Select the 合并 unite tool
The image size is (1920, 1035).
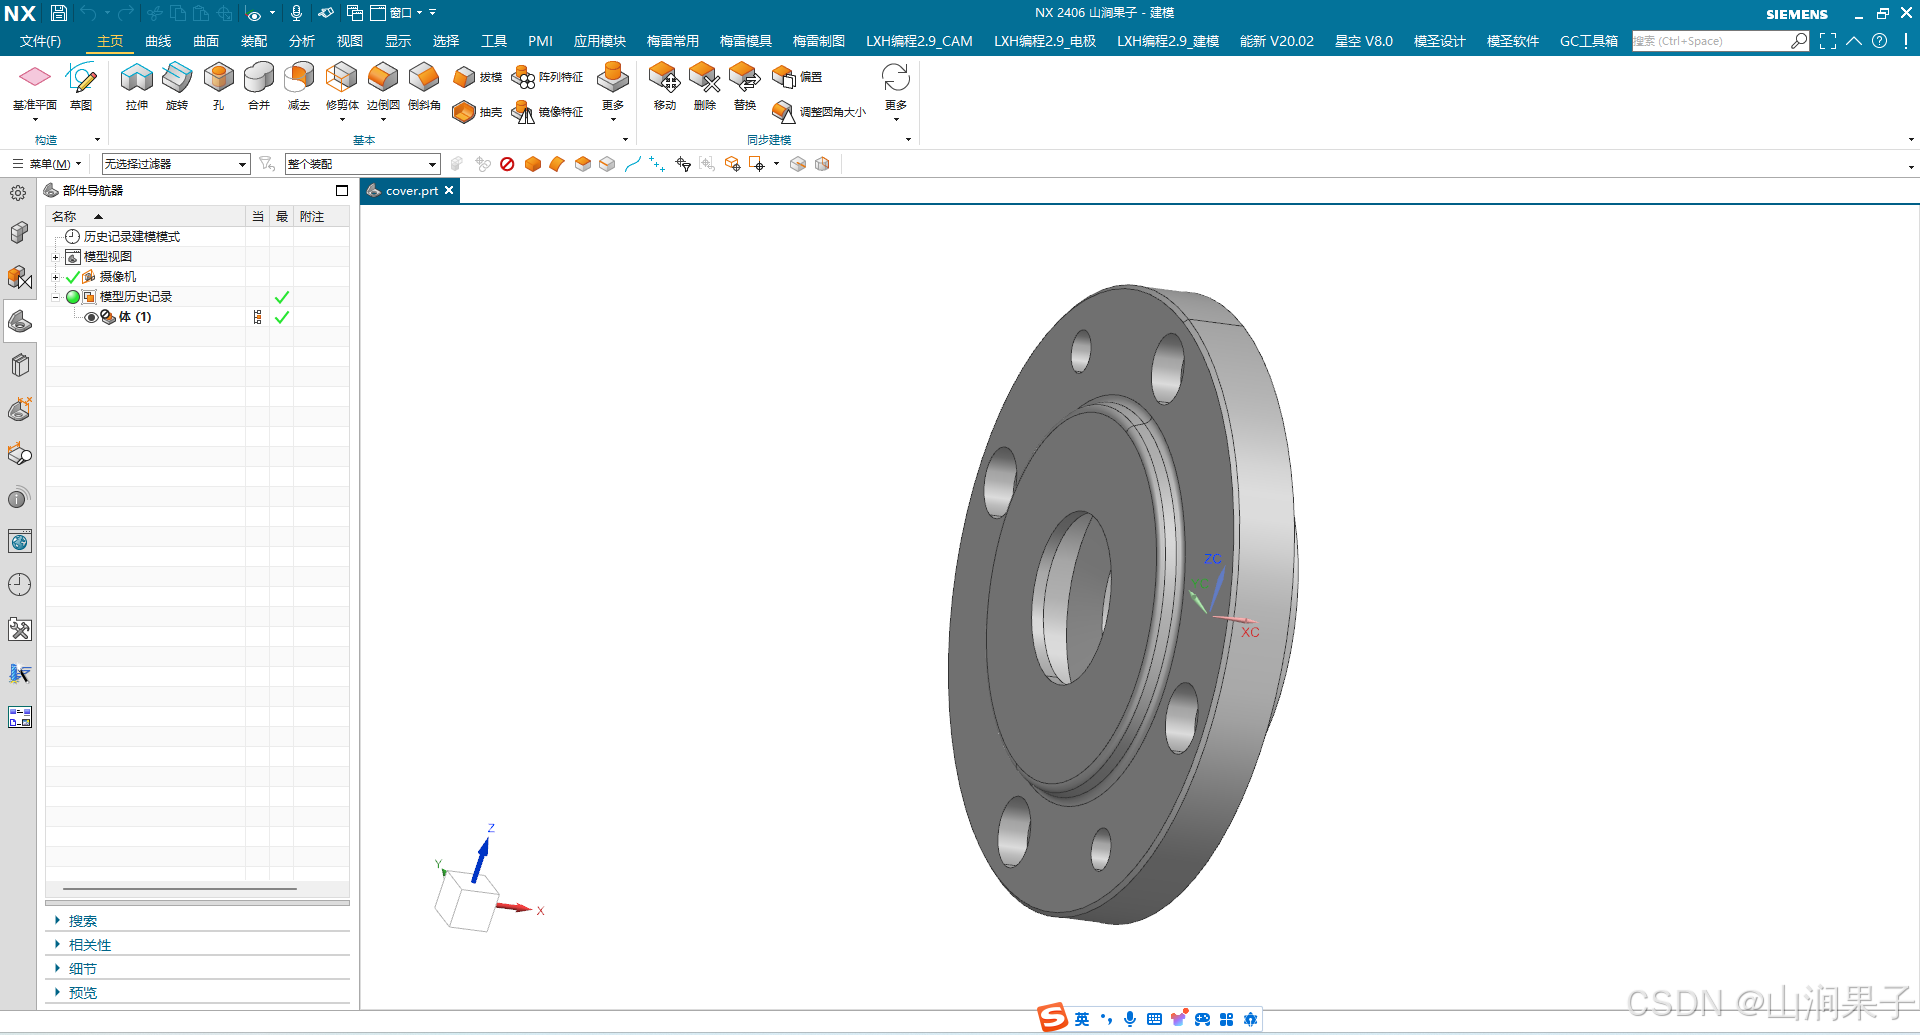point(259,87)
